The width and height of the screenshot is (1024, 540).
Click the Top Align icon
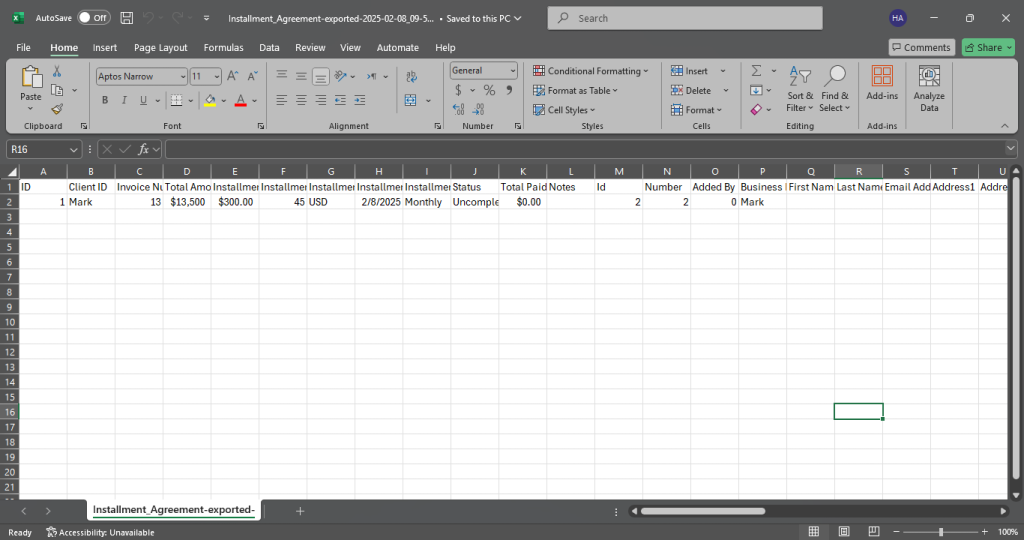[281, 76]
